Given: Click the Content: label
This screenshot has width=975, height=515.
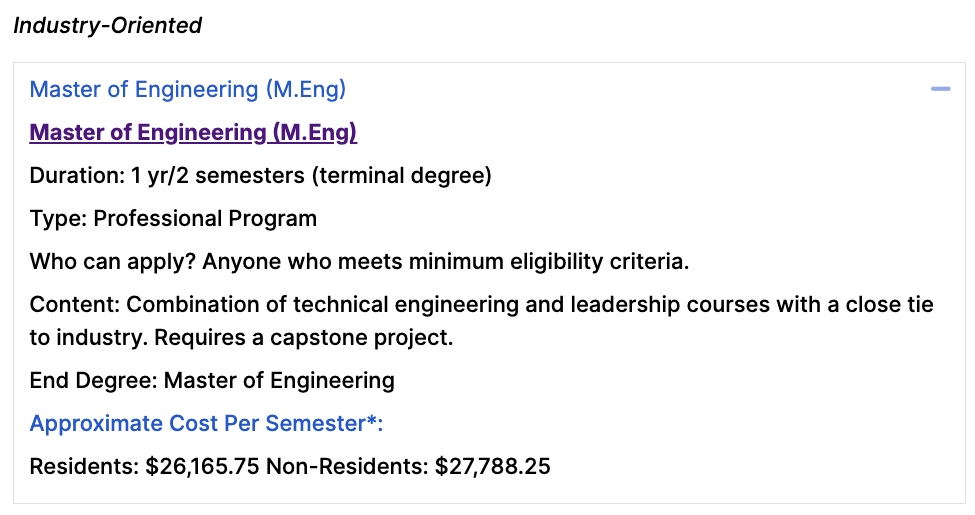Looking at the screenshot, I should coord(75,305).
